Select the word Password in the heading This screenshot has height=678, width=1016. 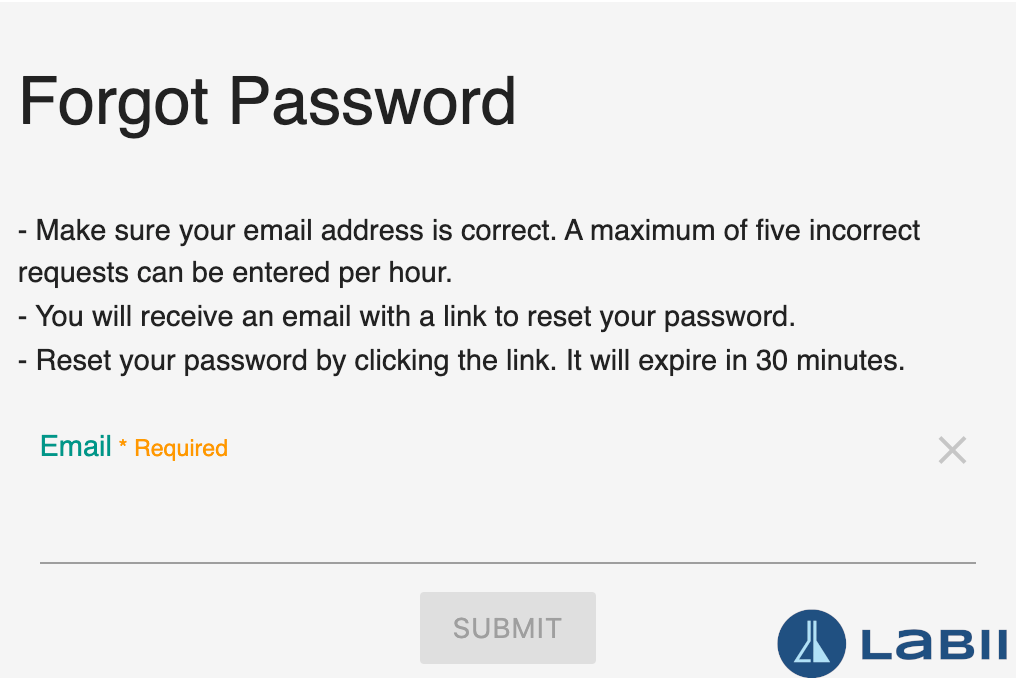(372, 101)
